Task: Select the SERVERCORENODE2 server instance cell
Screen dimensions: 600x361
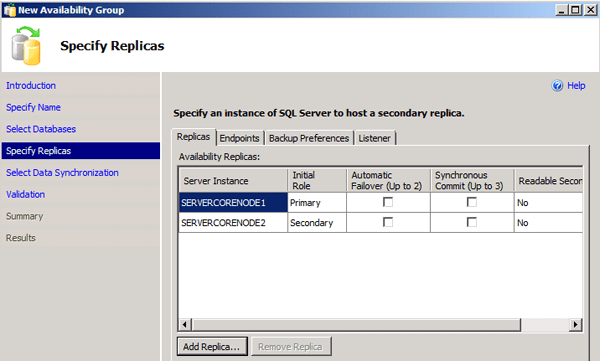Action: (x=233, y=223)
